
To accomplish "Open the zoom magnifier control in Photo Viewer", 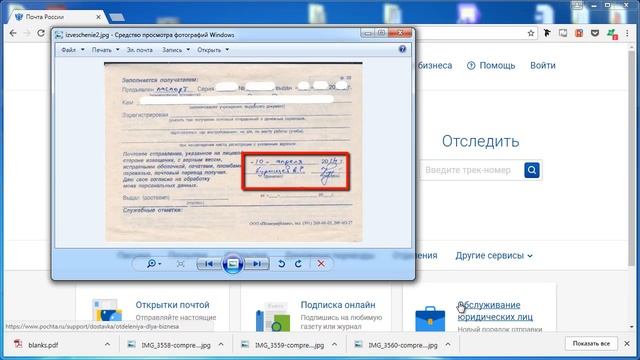I will click(x=154, y=264).
